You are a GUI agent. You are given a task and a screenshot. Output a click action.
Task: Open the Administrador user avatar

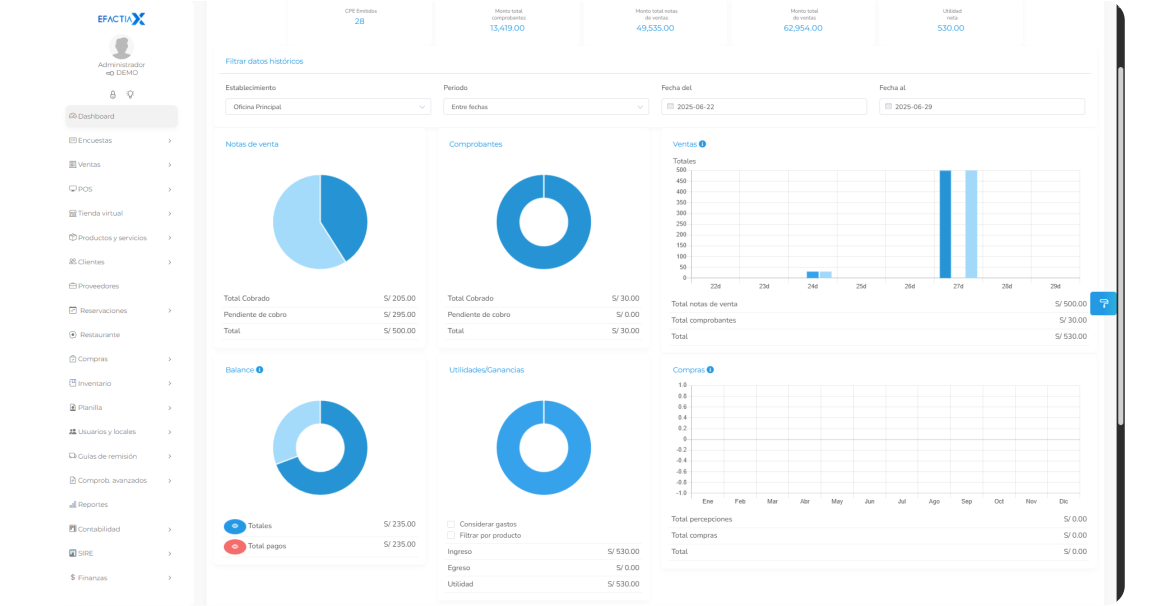[121, 46]
